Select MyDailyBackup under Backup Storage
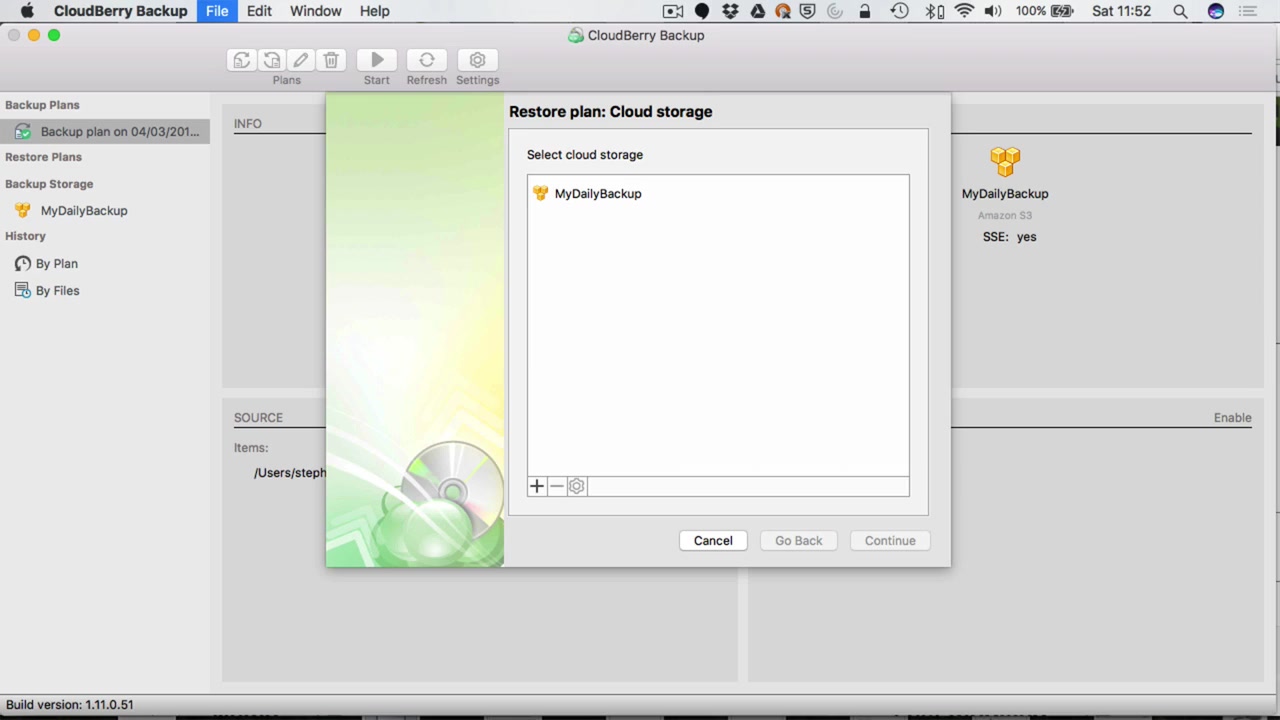Screen dimensions: 1280x720 click(84, 211)
